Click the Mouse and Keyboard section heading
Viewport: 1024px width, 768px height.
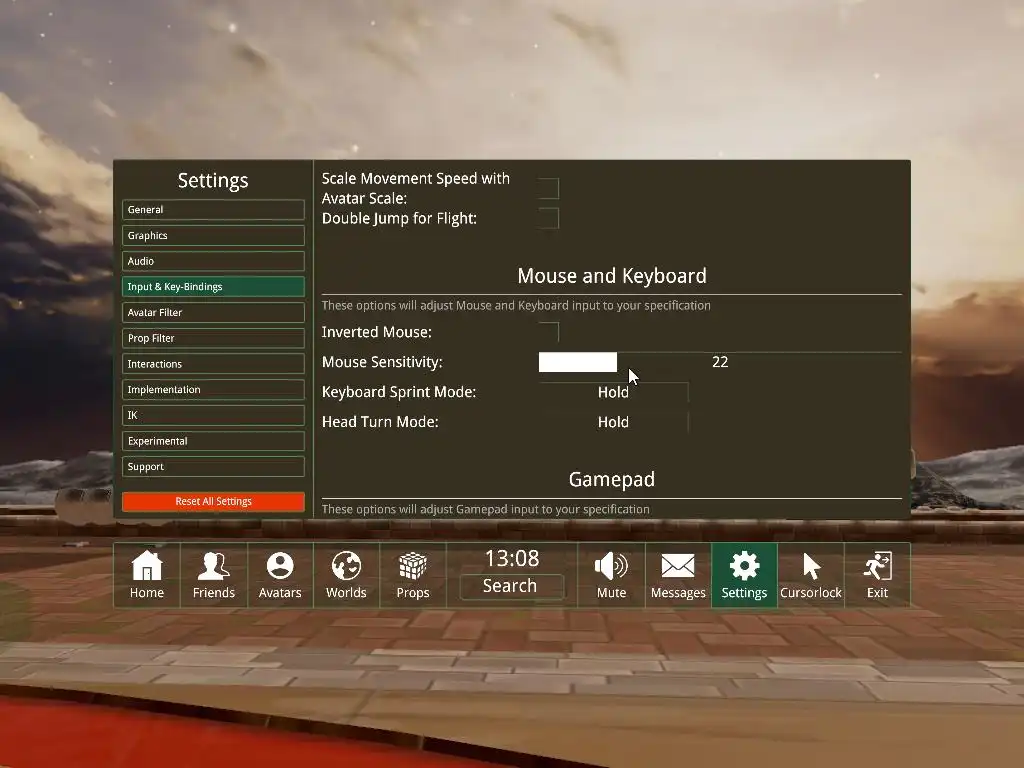coord(612,276)
